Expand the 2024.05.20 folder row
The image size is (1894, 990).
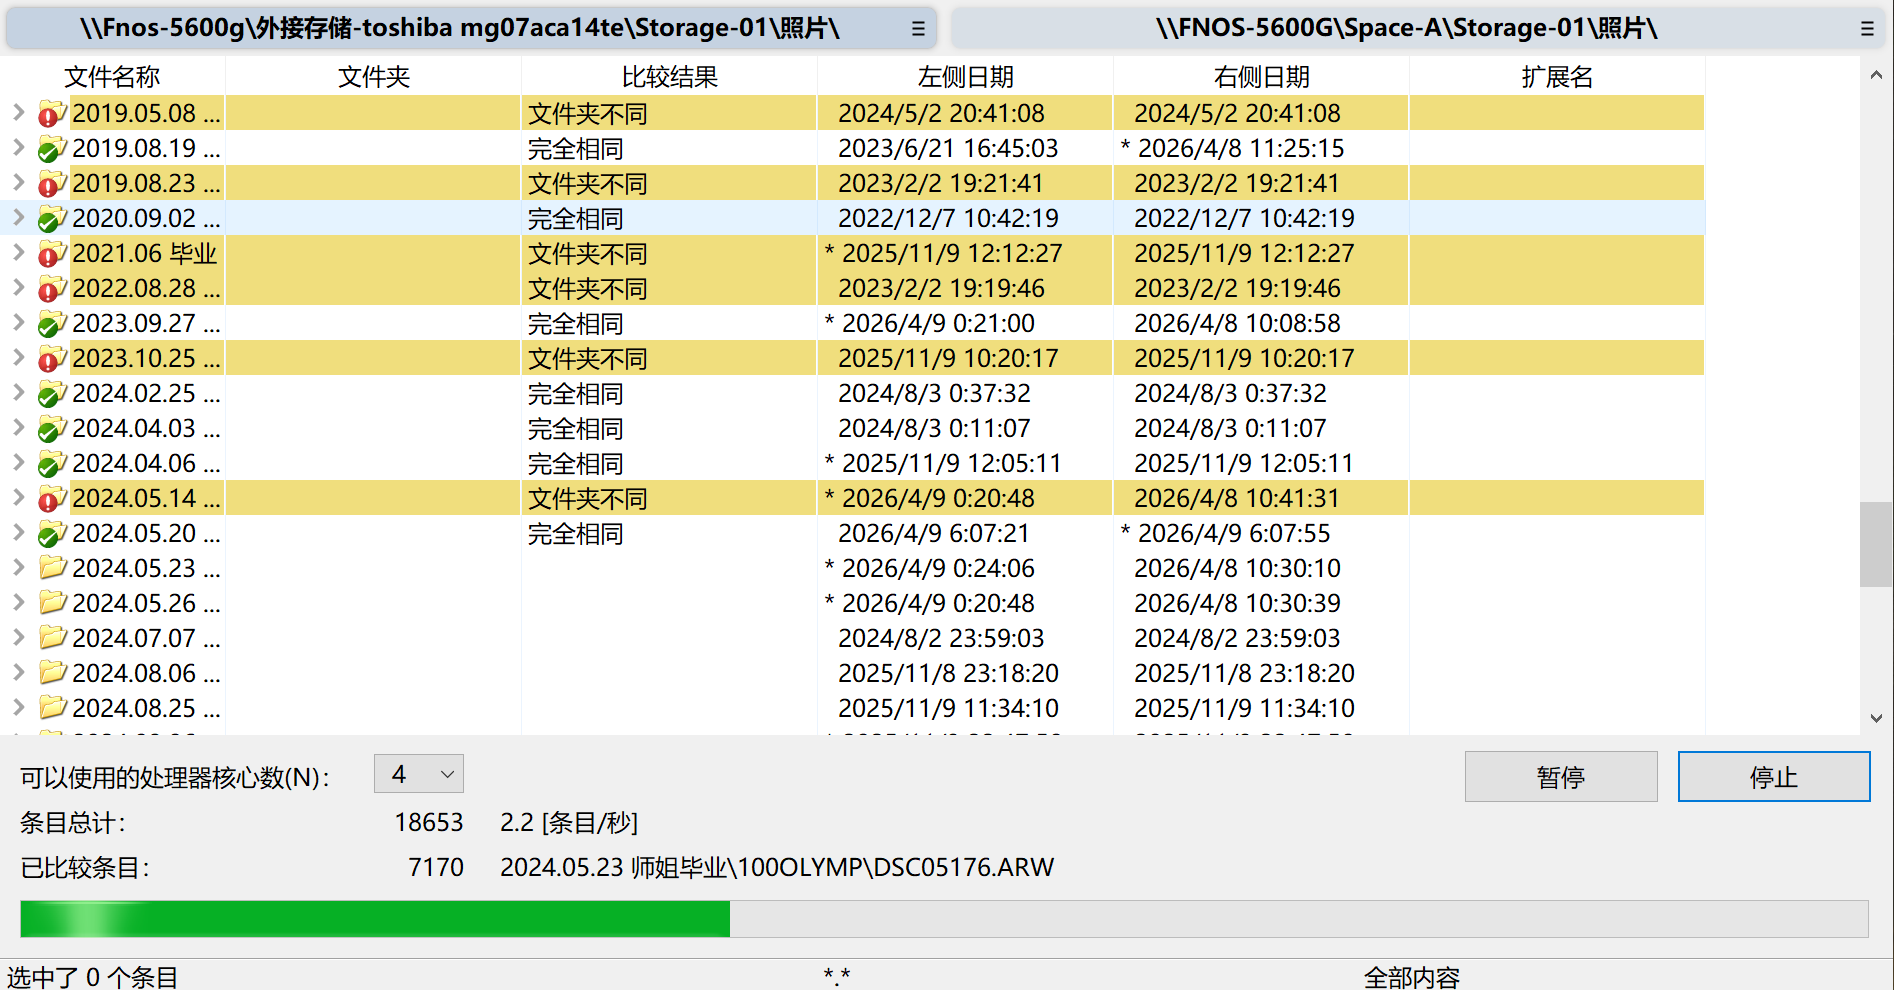pos(17,533)
